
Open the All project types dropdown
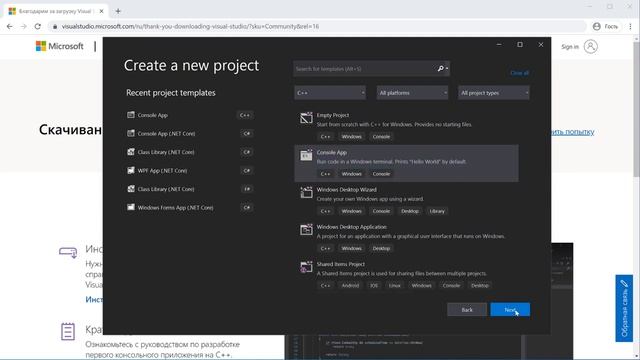[494, 93]
